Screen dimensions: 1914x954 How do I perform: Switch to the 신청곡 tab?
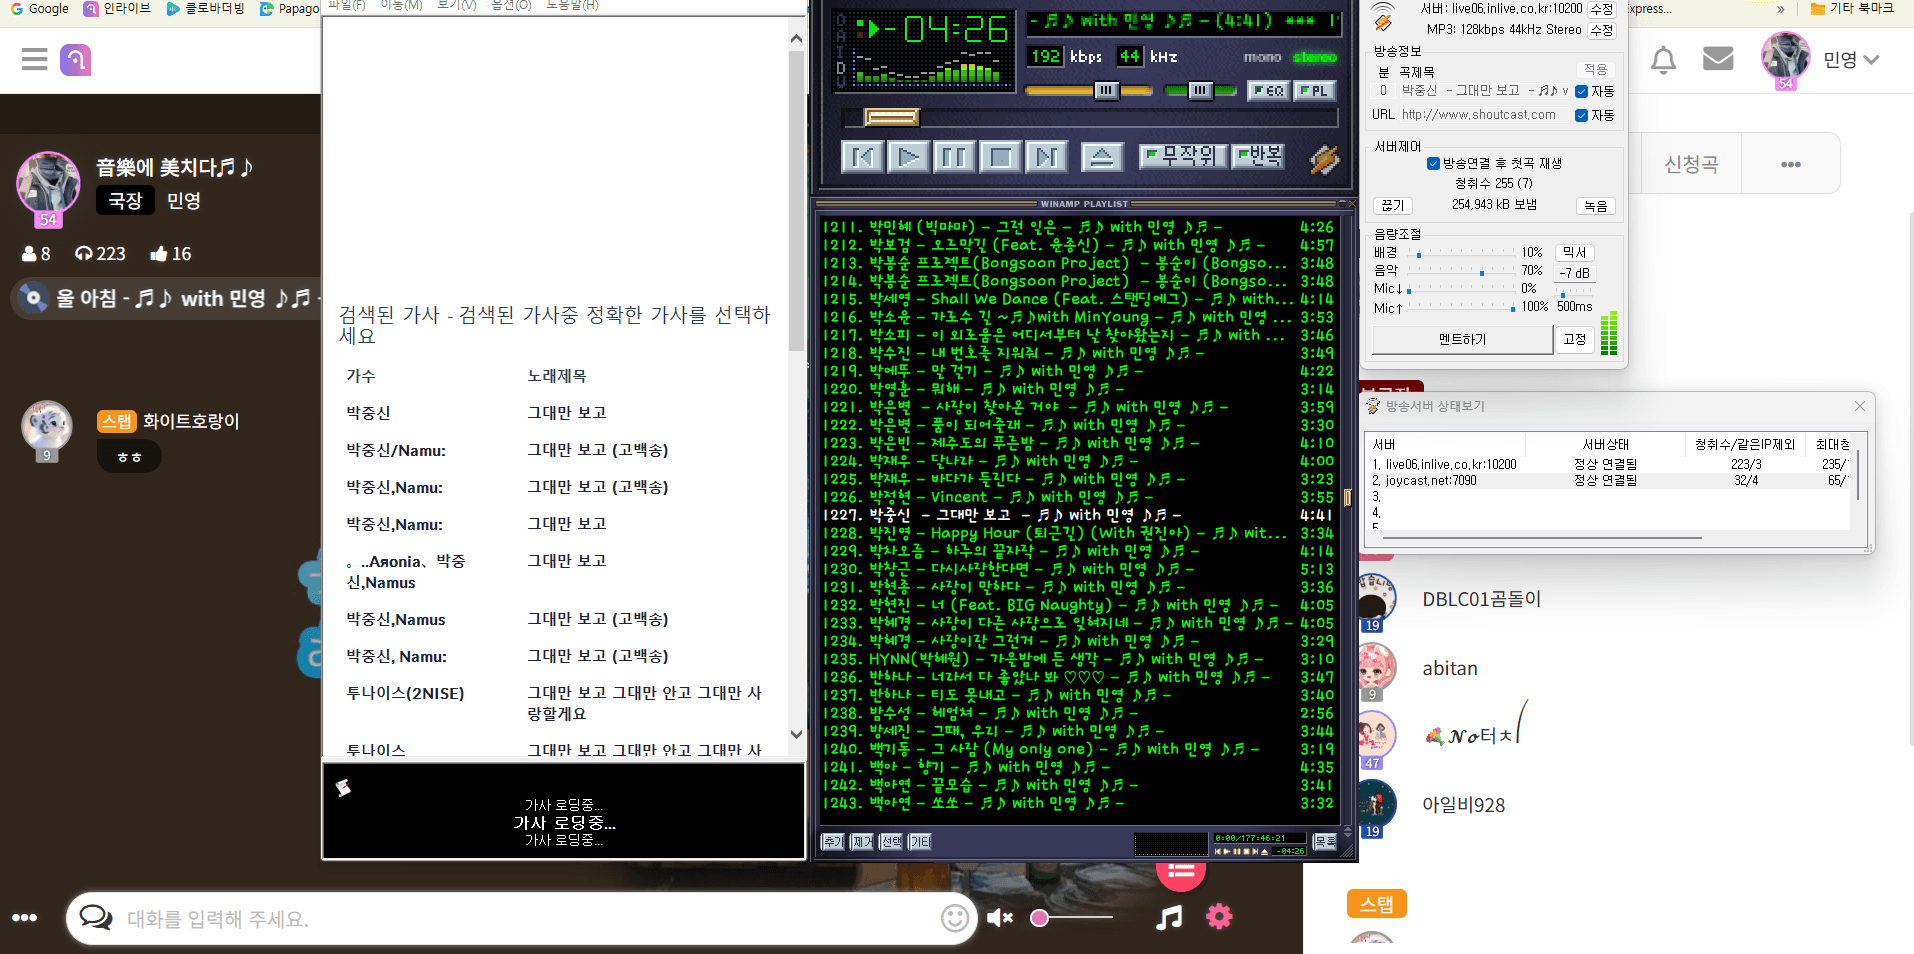[1690, 164]
